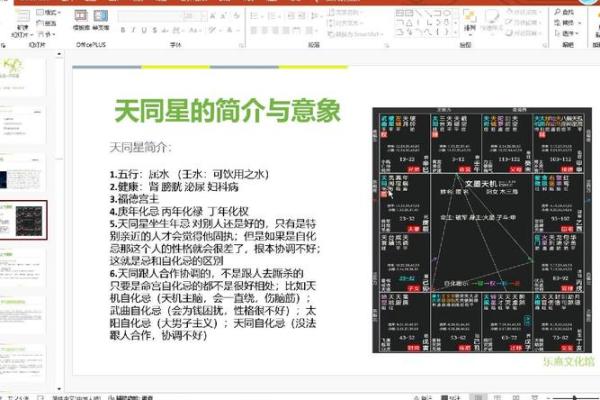This screenshot has width=600, height=400.
Task: Select the first slide thumbnail
Action: click(x=23, y=75)
